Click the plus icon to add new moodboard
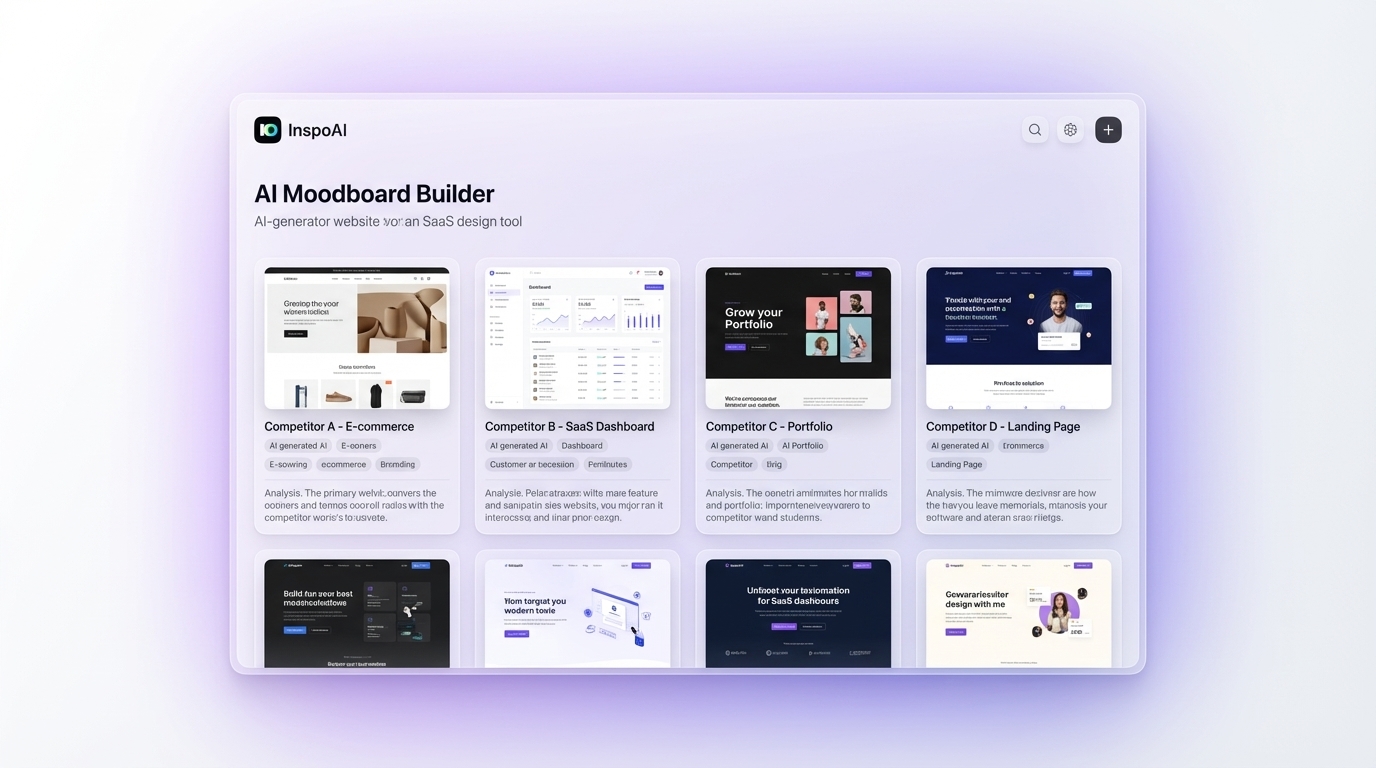The height and width of the screenshot is (768, 1376). (1108, 129)
